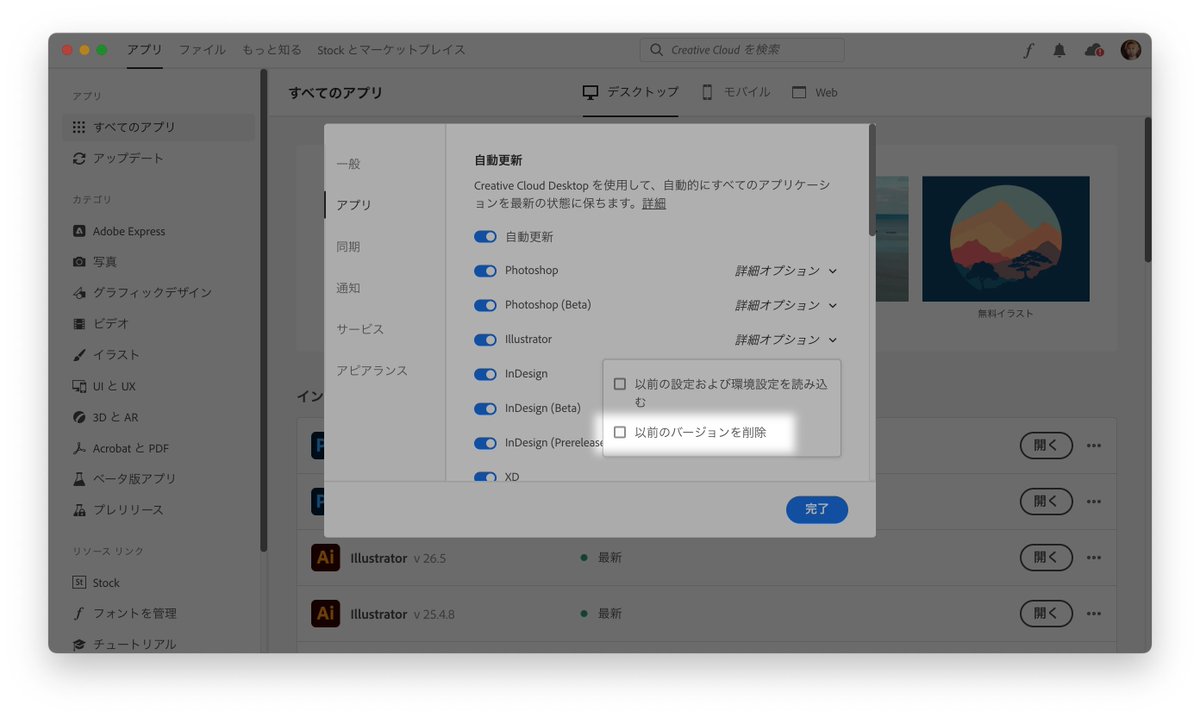Open Stock resource link icon
This screenshot has height=717, width=1200.
coord(79,582)
